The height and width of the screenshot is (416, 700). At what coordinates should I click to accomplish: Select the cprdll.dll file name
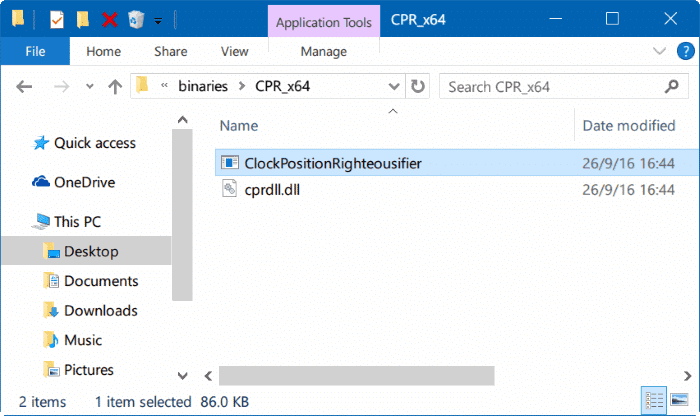point(272,190)
